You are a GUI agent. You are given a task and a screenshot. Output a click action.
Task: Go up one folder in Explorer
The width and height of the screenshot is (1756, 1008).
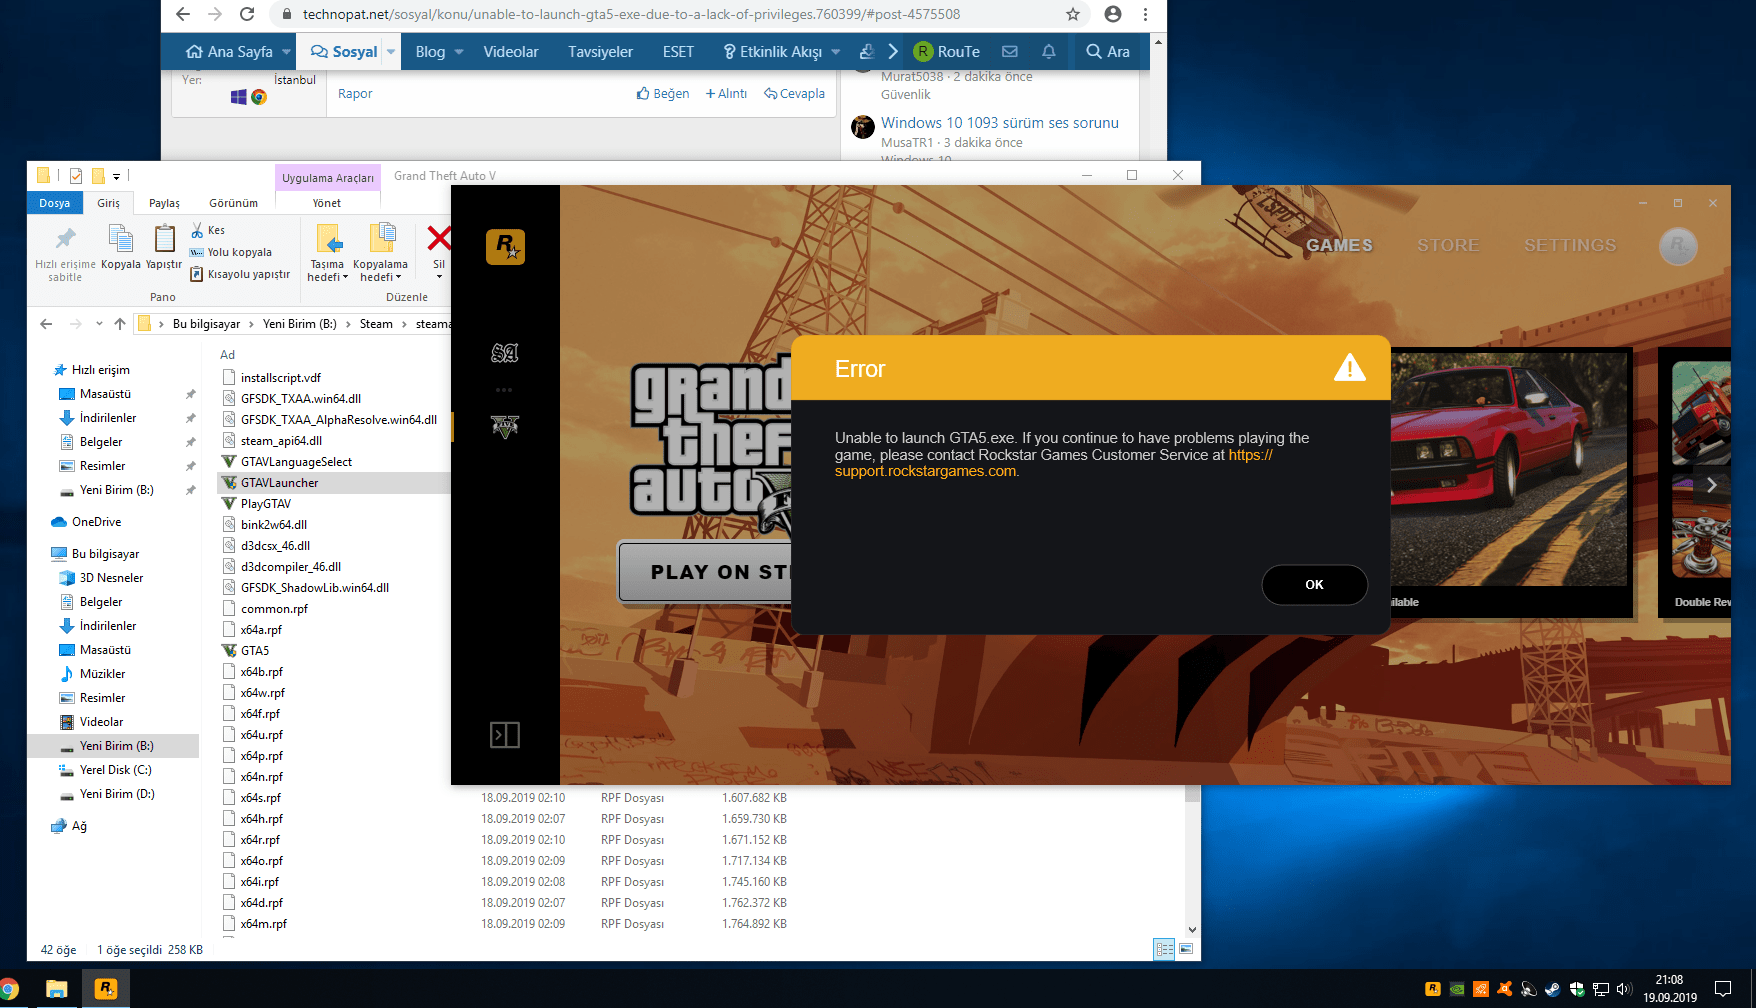pos(120,323)
